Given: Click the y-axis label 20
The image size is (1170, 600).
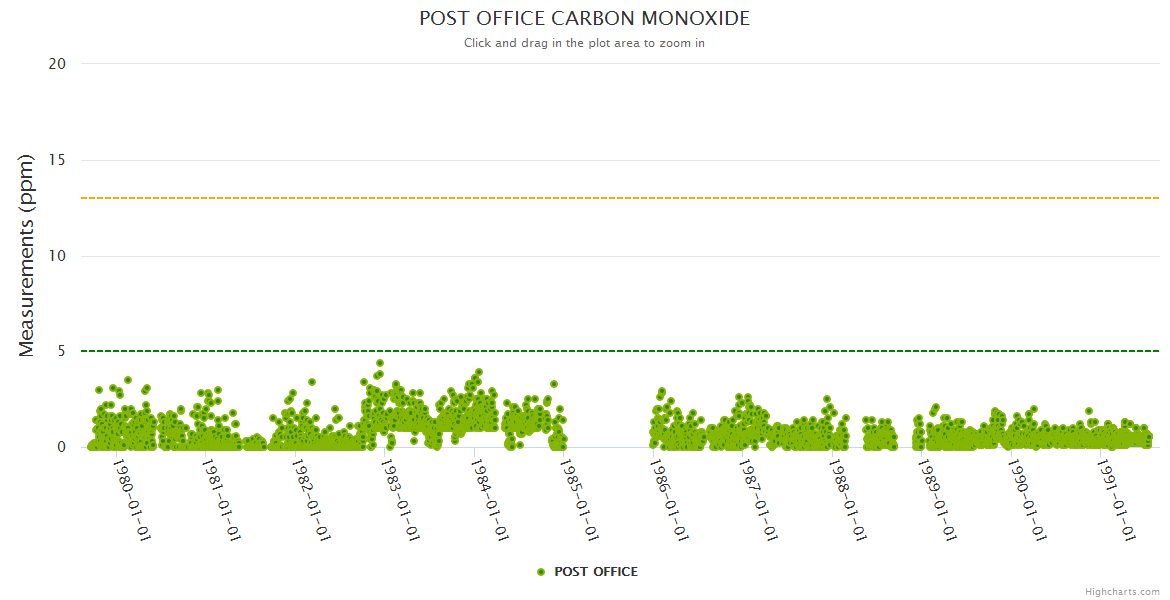Looking at the screenshot, I should [x=57, y=64].
